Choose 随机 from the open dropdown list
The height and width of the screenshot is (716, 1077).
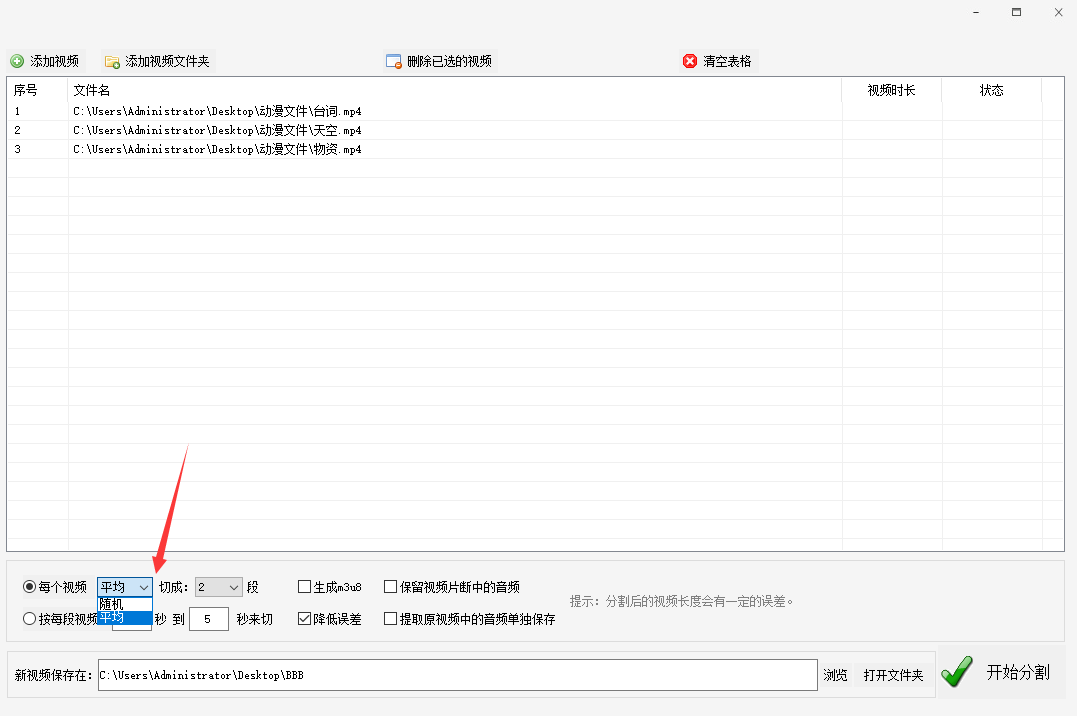124,604
